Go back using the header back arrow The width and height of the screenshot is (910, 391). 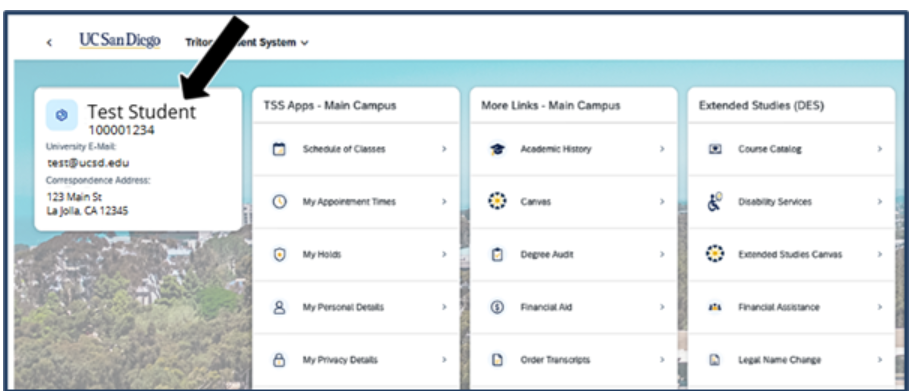click(49, 42)
